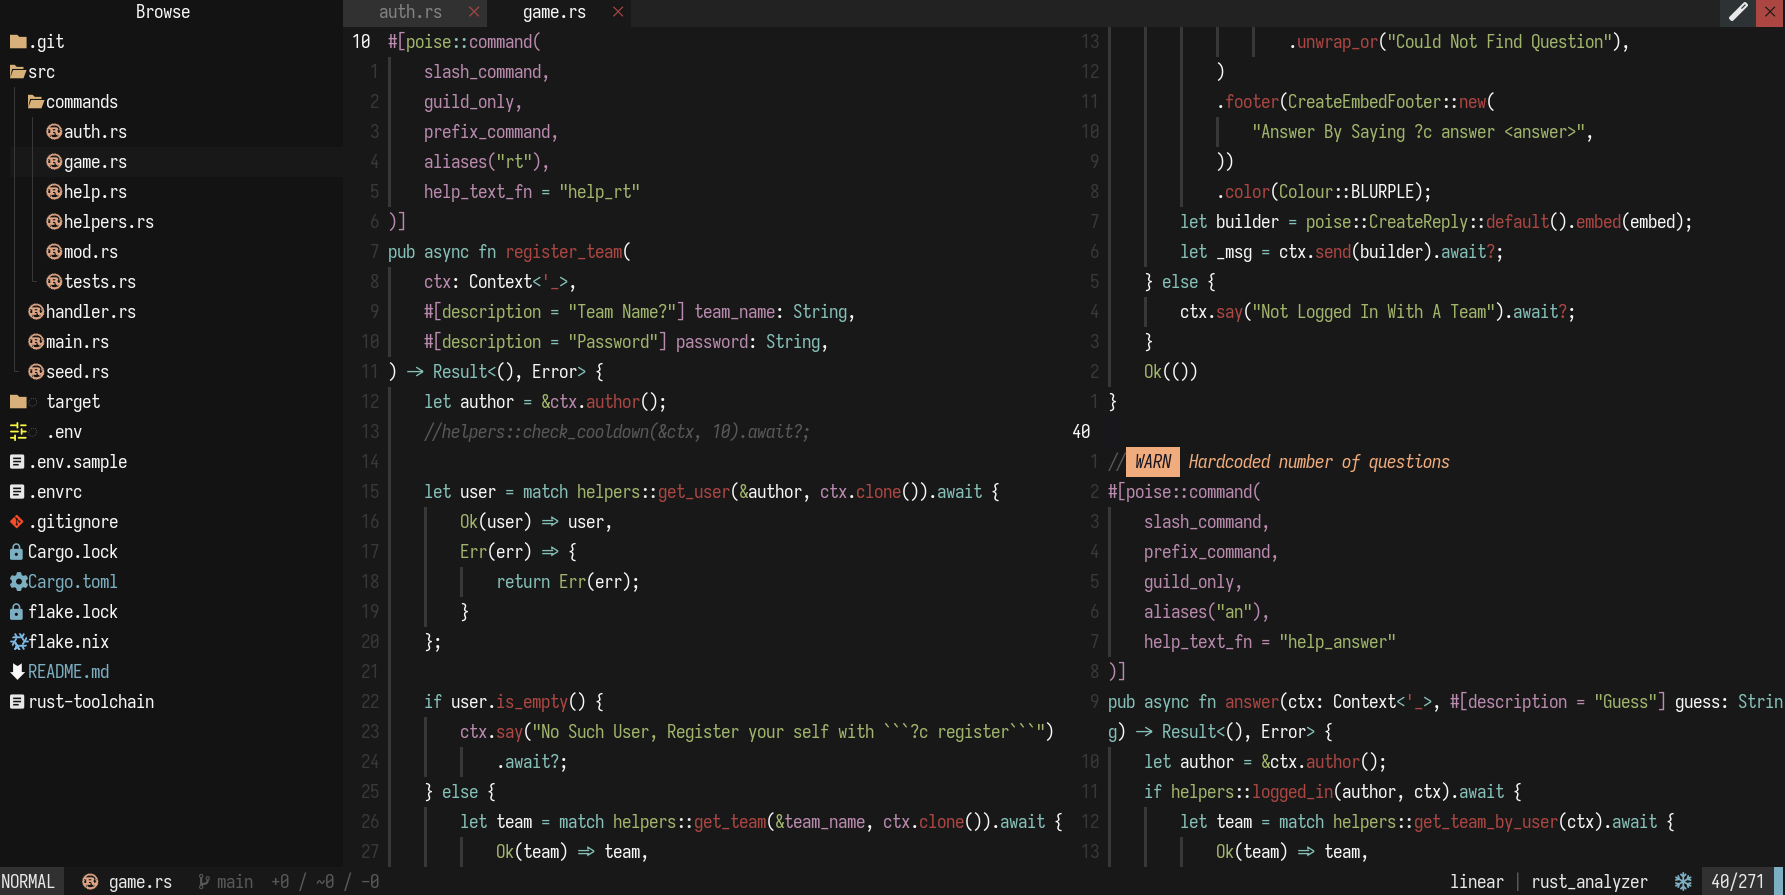Viewport: 1785px width, 895px height.
Task: Open auth.rs from the file tree
Action: coord(95,132)
